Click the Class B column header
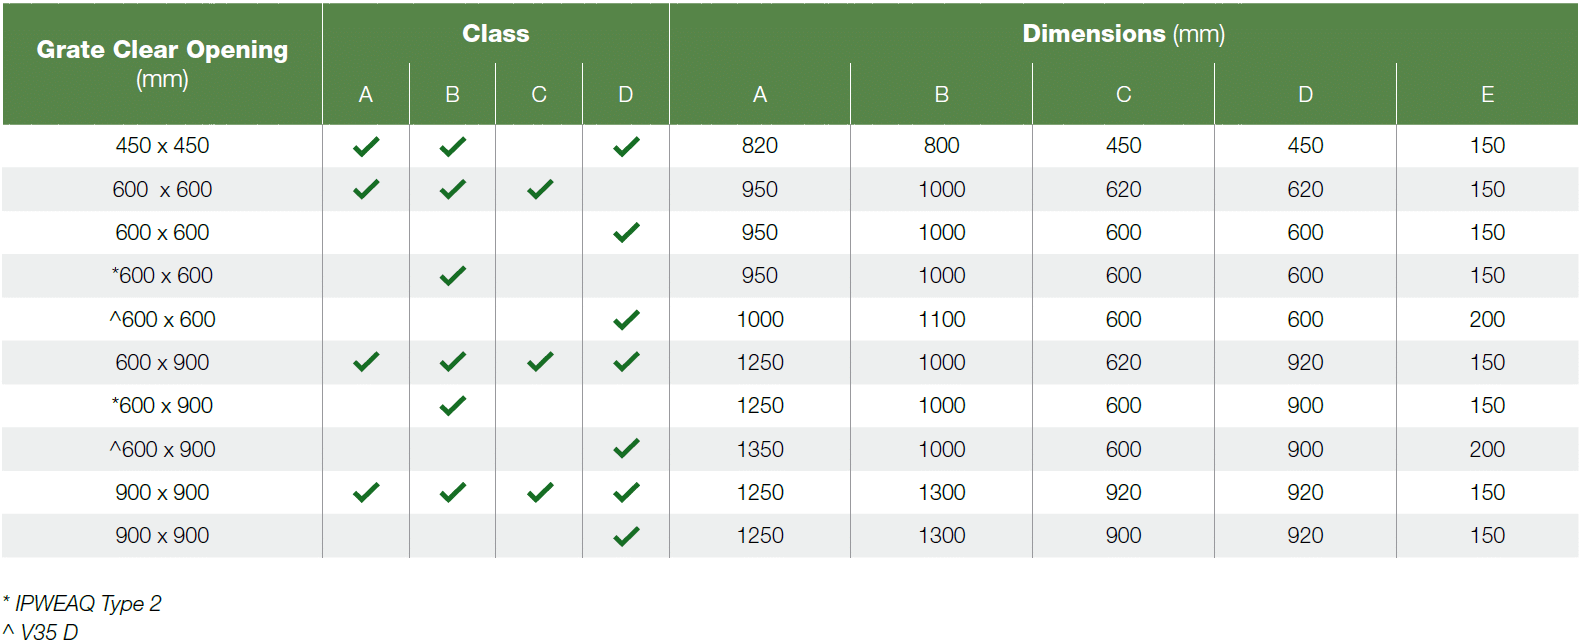Viewport: 1582px width, 644px height. (453, 94)
